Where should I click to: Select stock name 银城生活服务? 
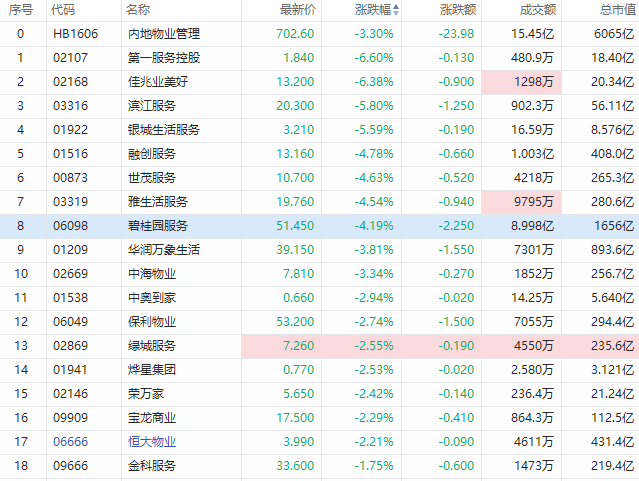(164, 130)
